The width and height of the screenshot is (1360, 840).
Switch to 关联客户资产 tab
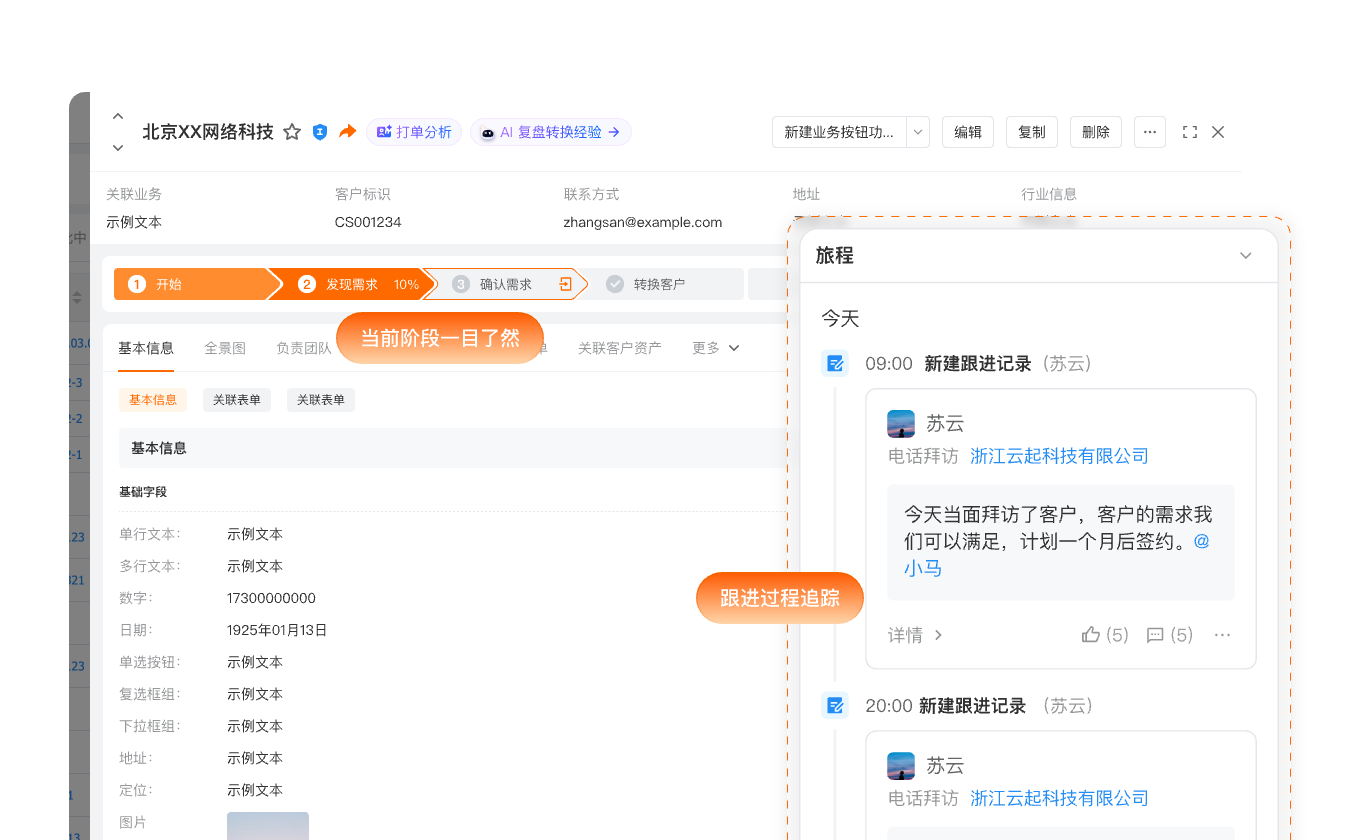pyautogui.click(x=619, y=348)
